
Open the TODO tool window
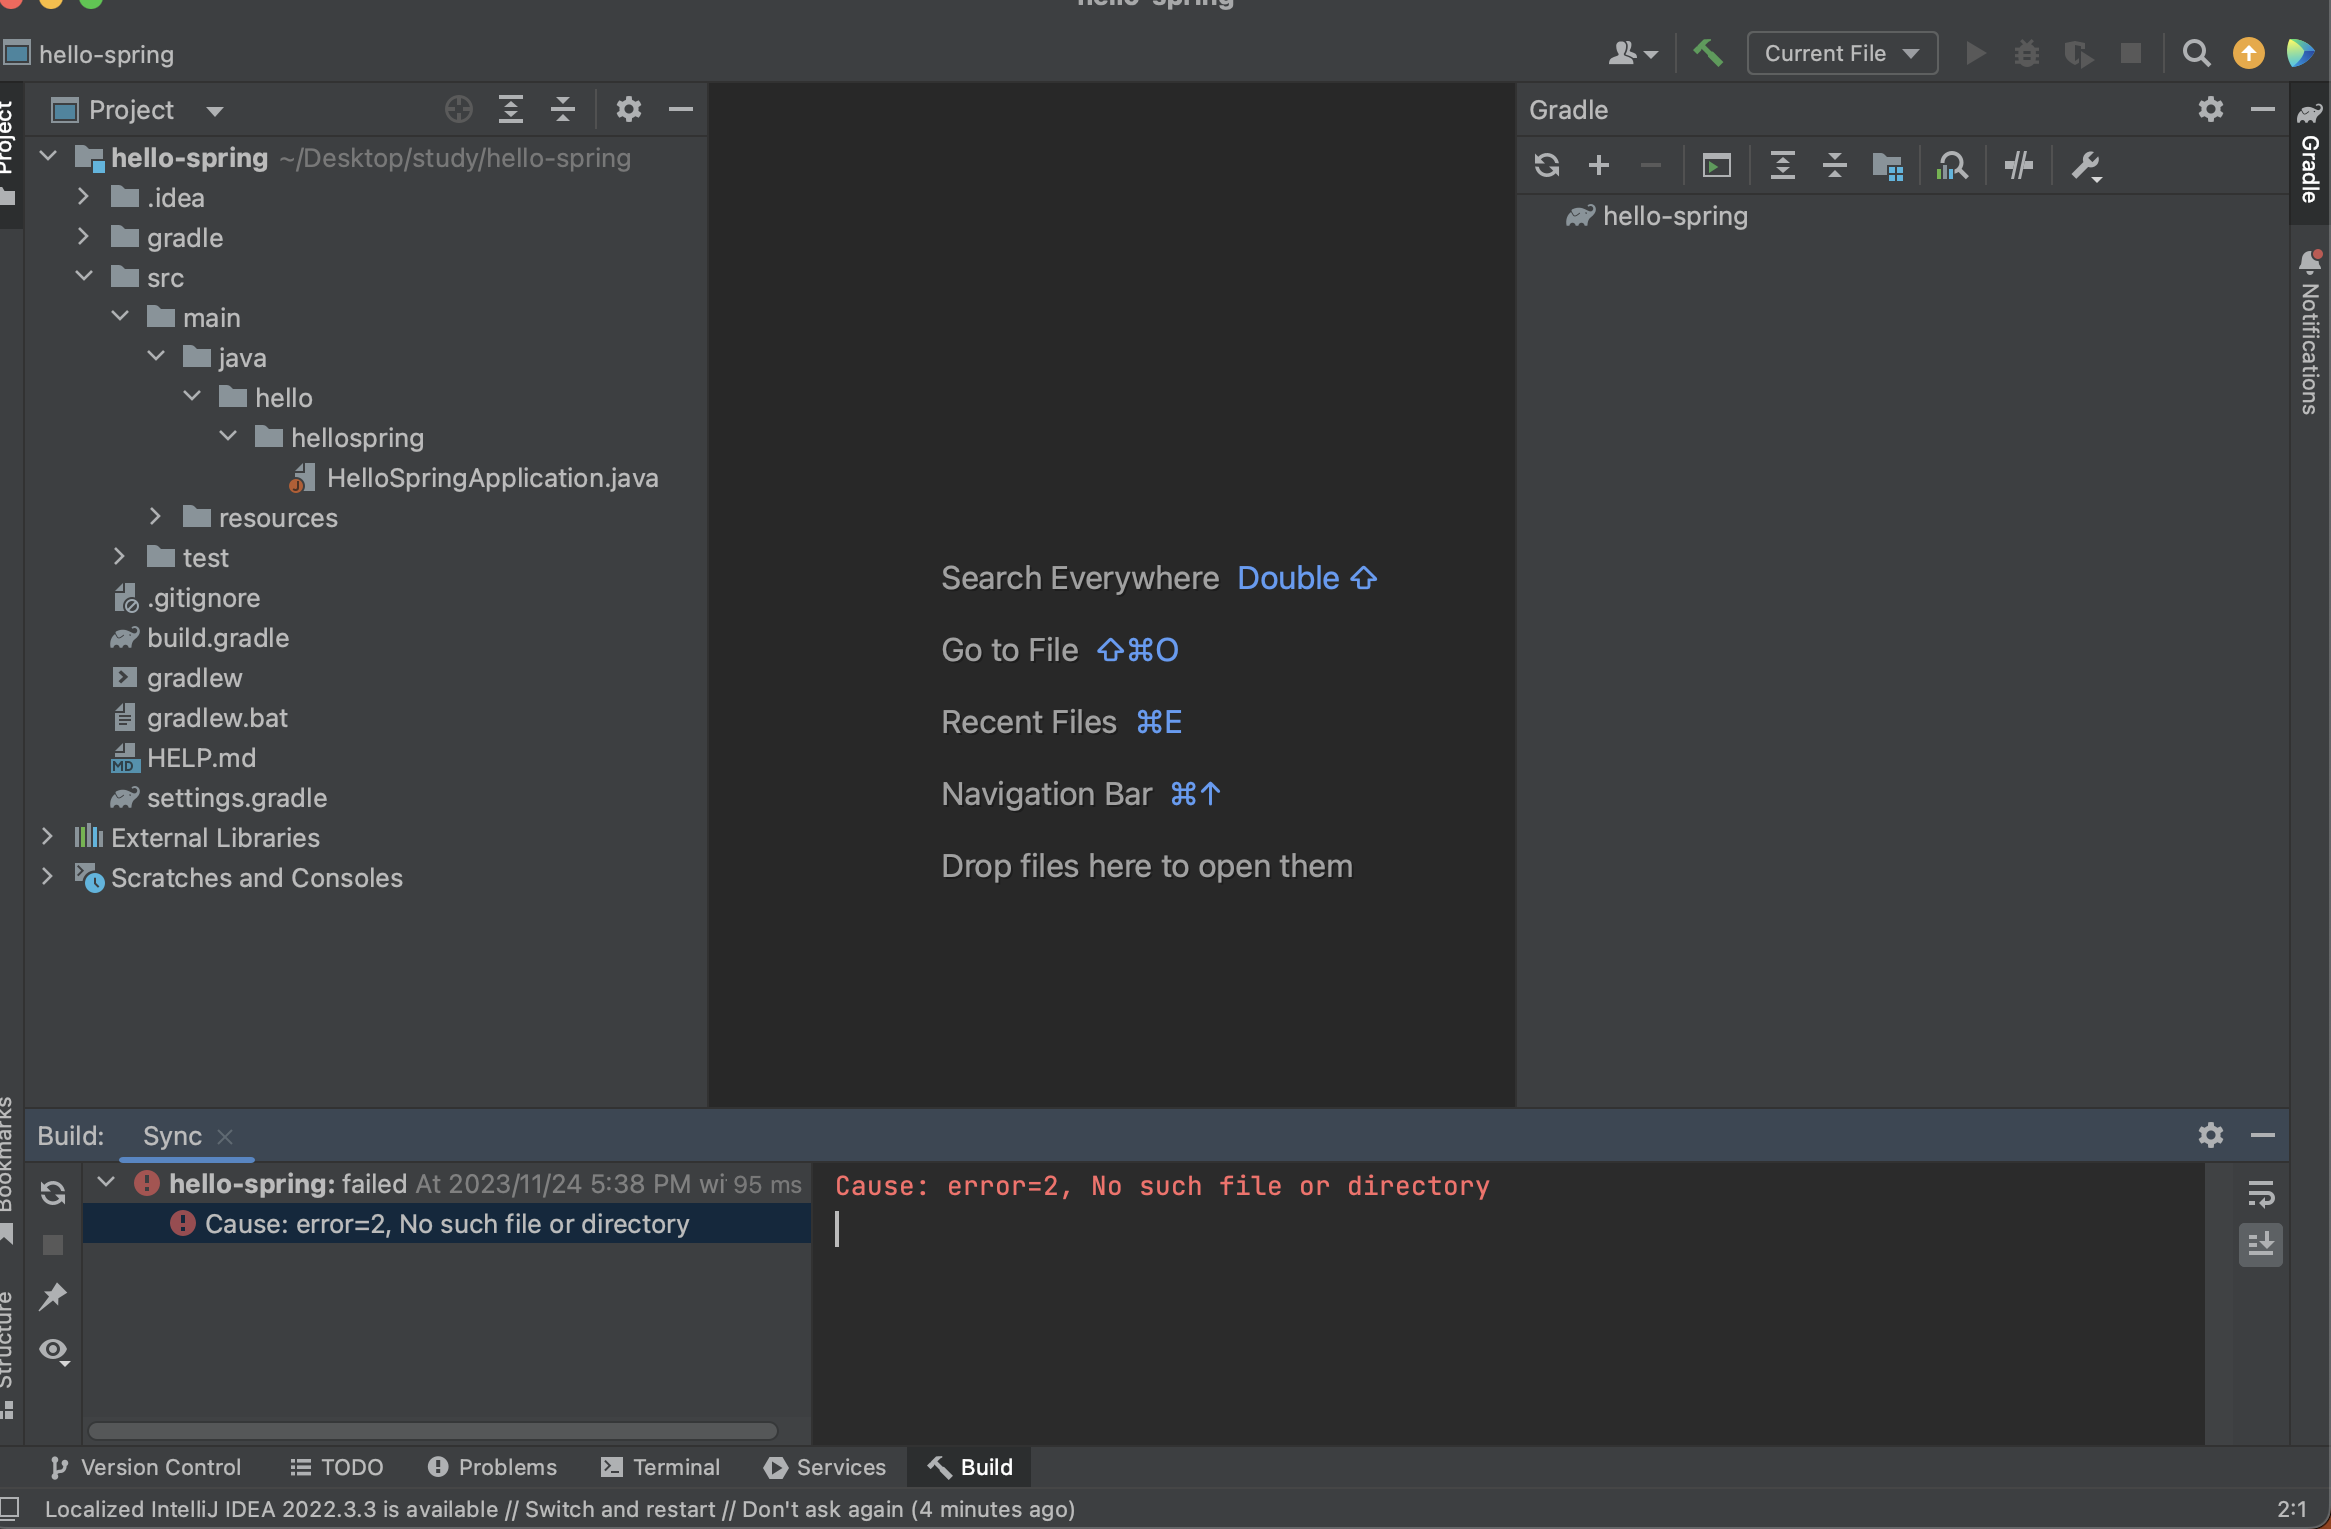click(x=337, y=1467)
